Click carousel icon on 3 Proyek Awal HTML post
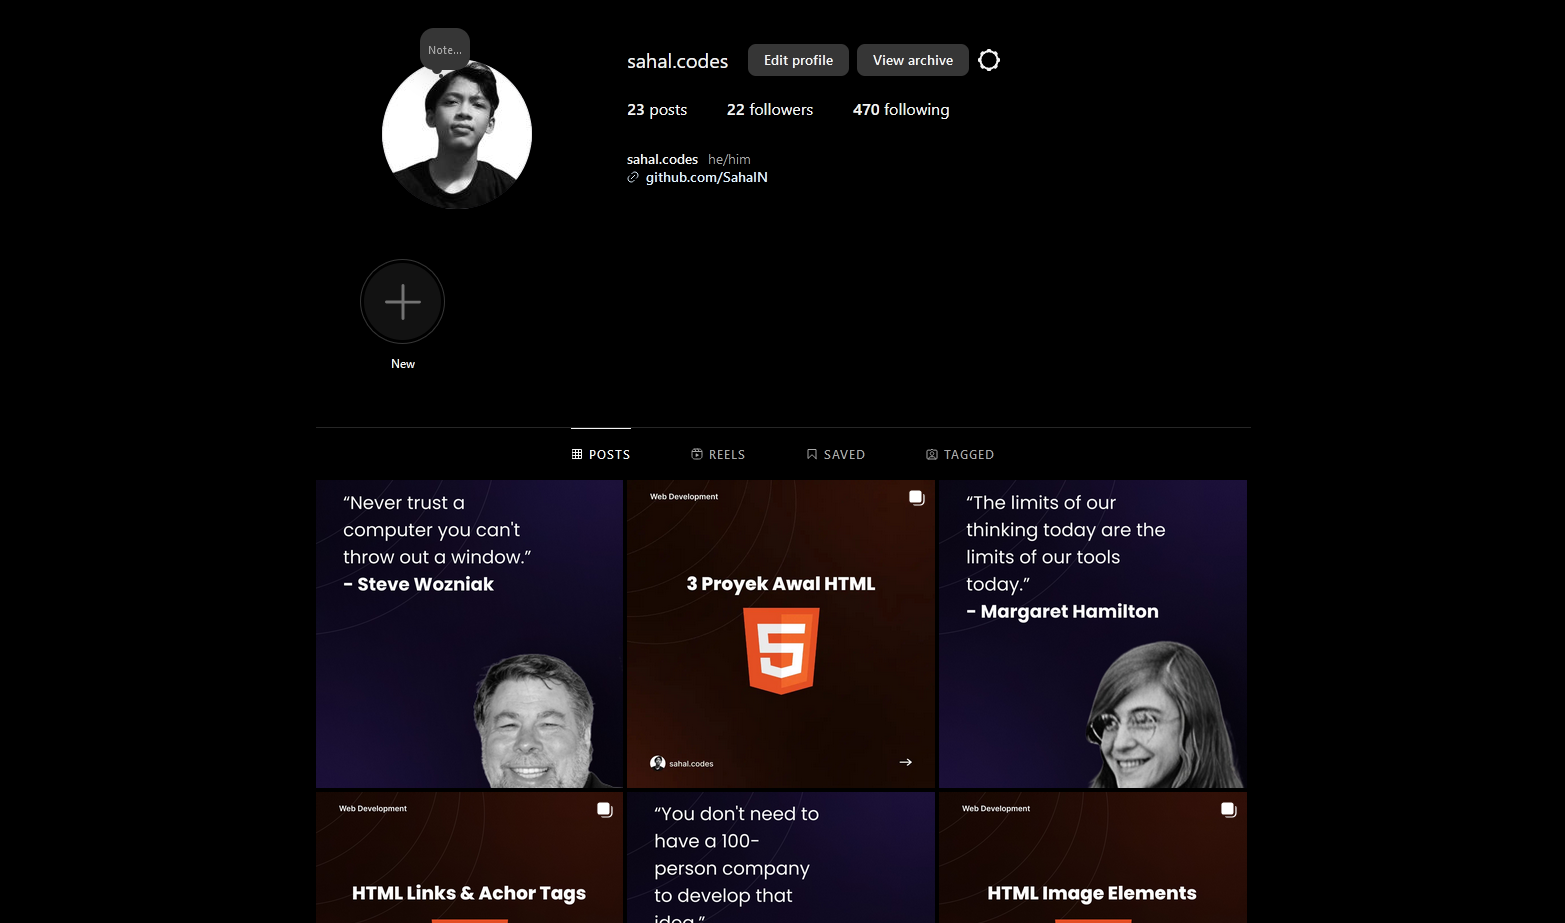 (916, 498)
